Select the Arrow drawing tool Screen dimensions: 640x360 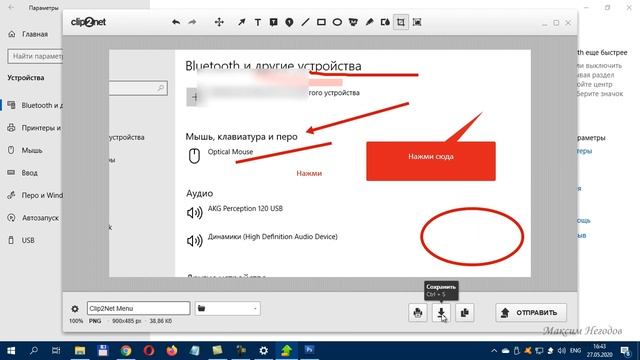tap(242, 22)
